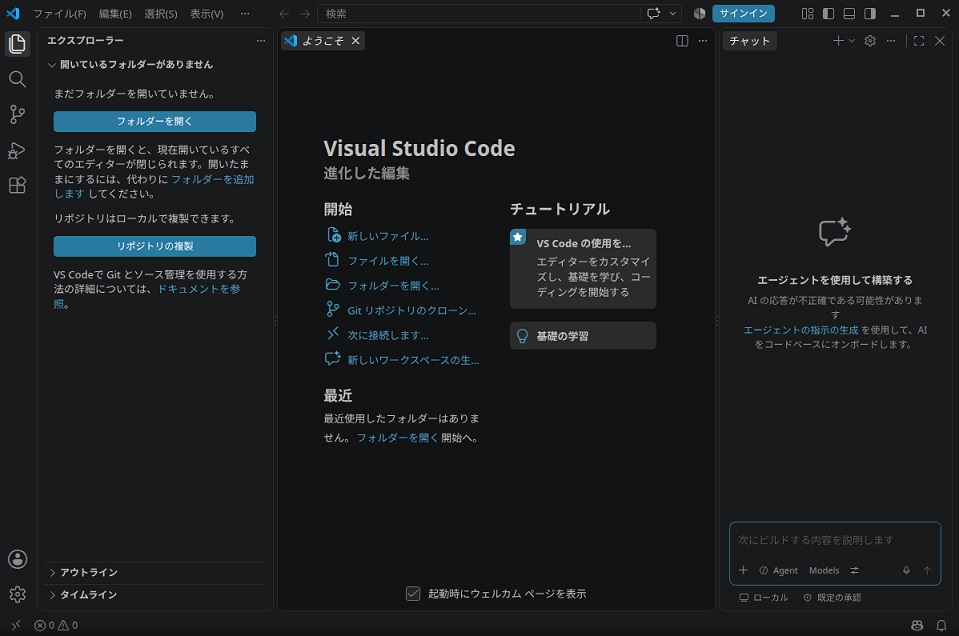
Task: Click the フォルダーを開く button
Action: [x=155, y=121]
